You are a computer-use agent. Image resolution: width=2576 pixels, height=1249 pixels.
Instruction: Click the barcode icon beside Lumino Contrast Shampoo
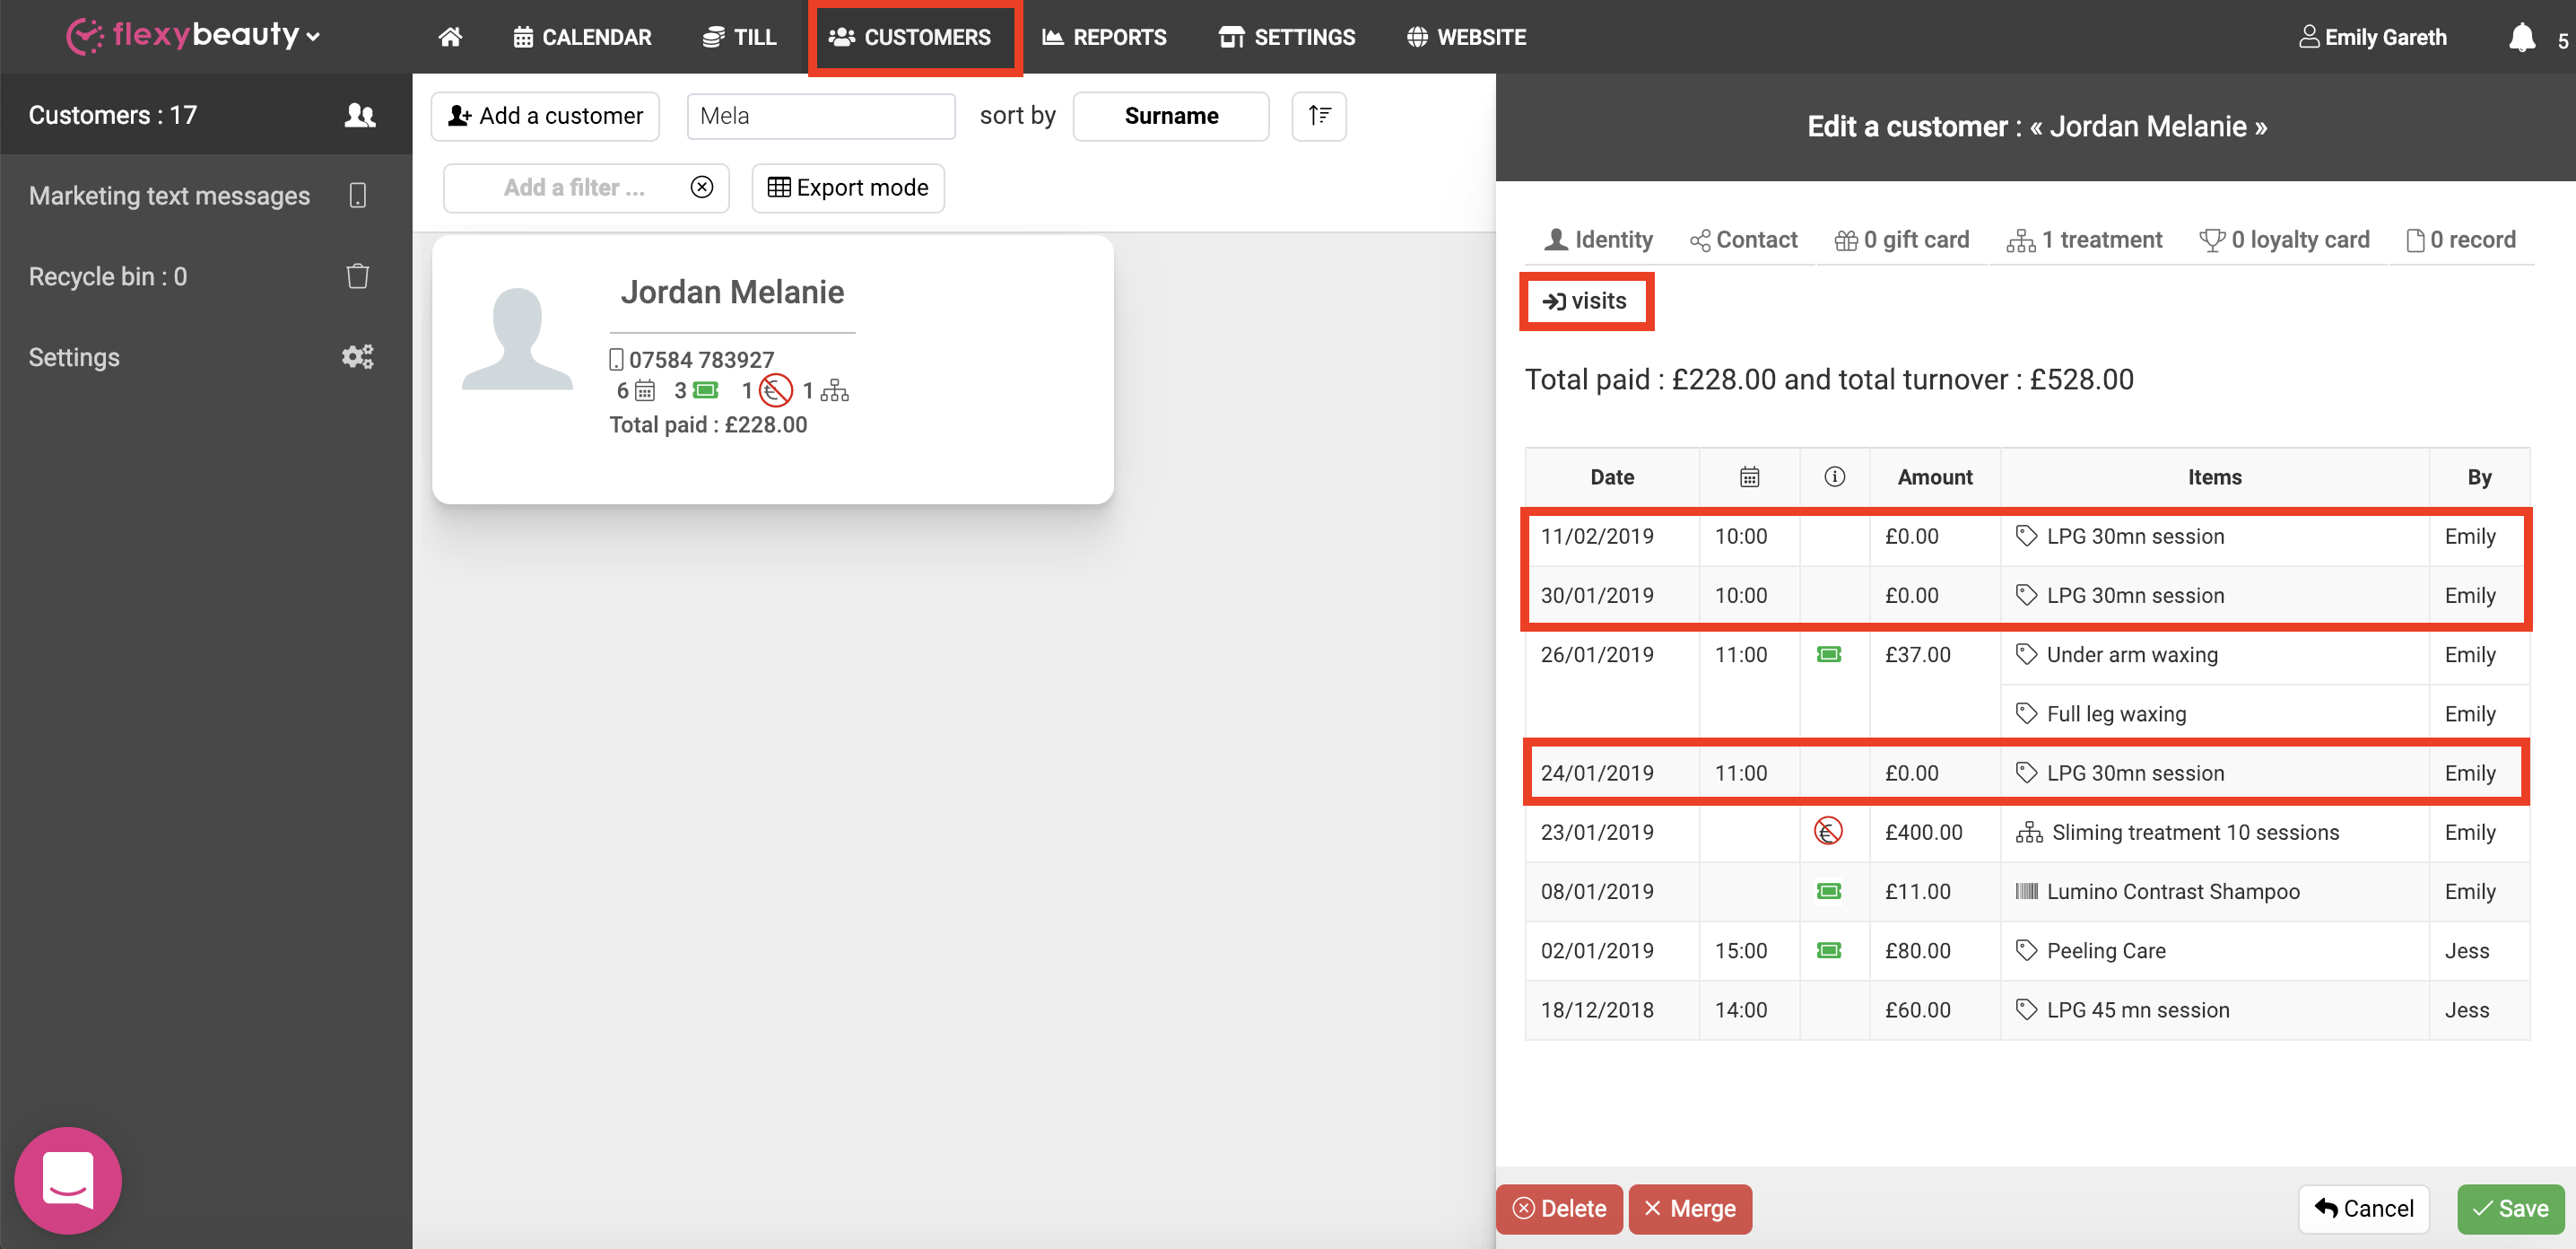2026,891
